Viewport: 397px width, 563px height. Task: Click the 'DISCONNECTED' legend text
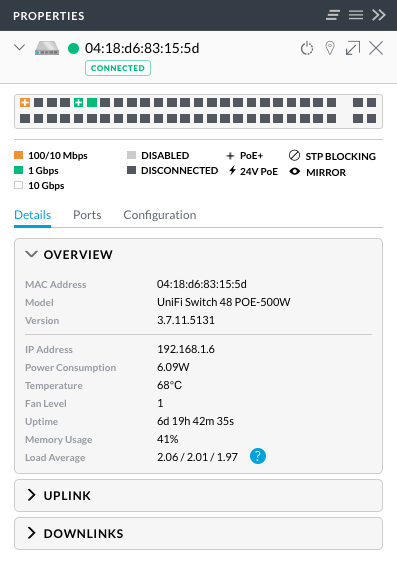[x=179, y=171]
